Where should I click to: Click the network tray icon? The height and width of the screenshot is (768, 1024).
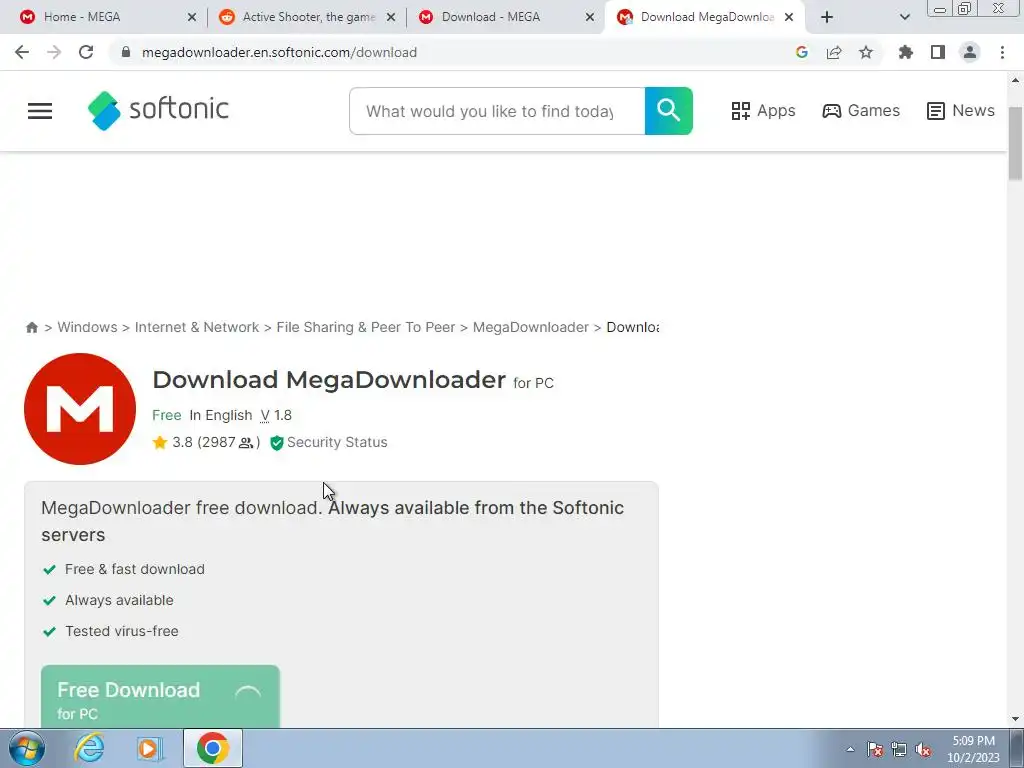[x=899, y=749]
